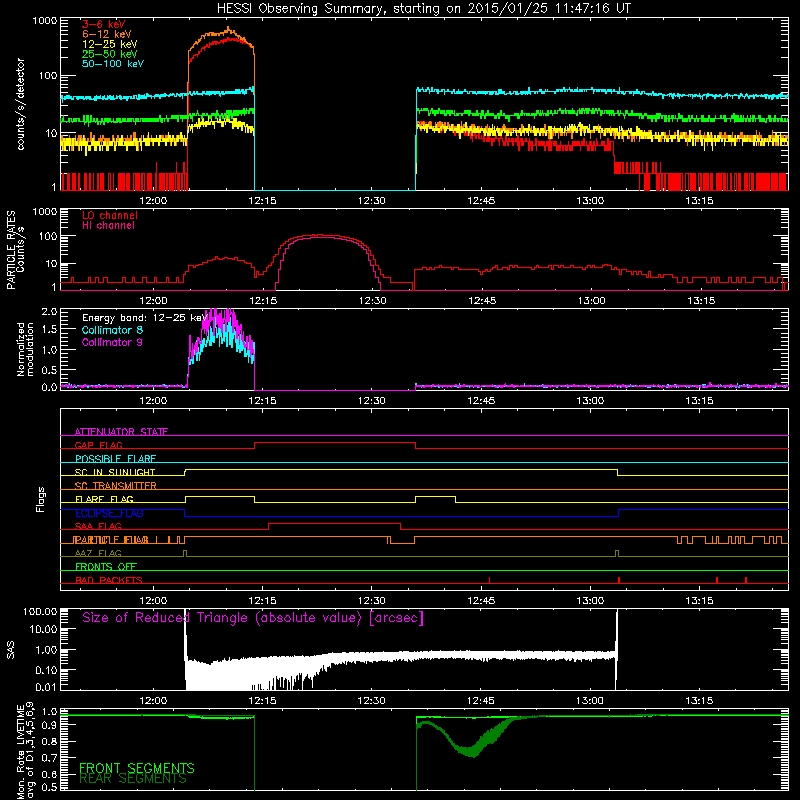Click the LO channel legend entry
The width and height of the screenshot is (800, 800).
[x=110, y=215]
